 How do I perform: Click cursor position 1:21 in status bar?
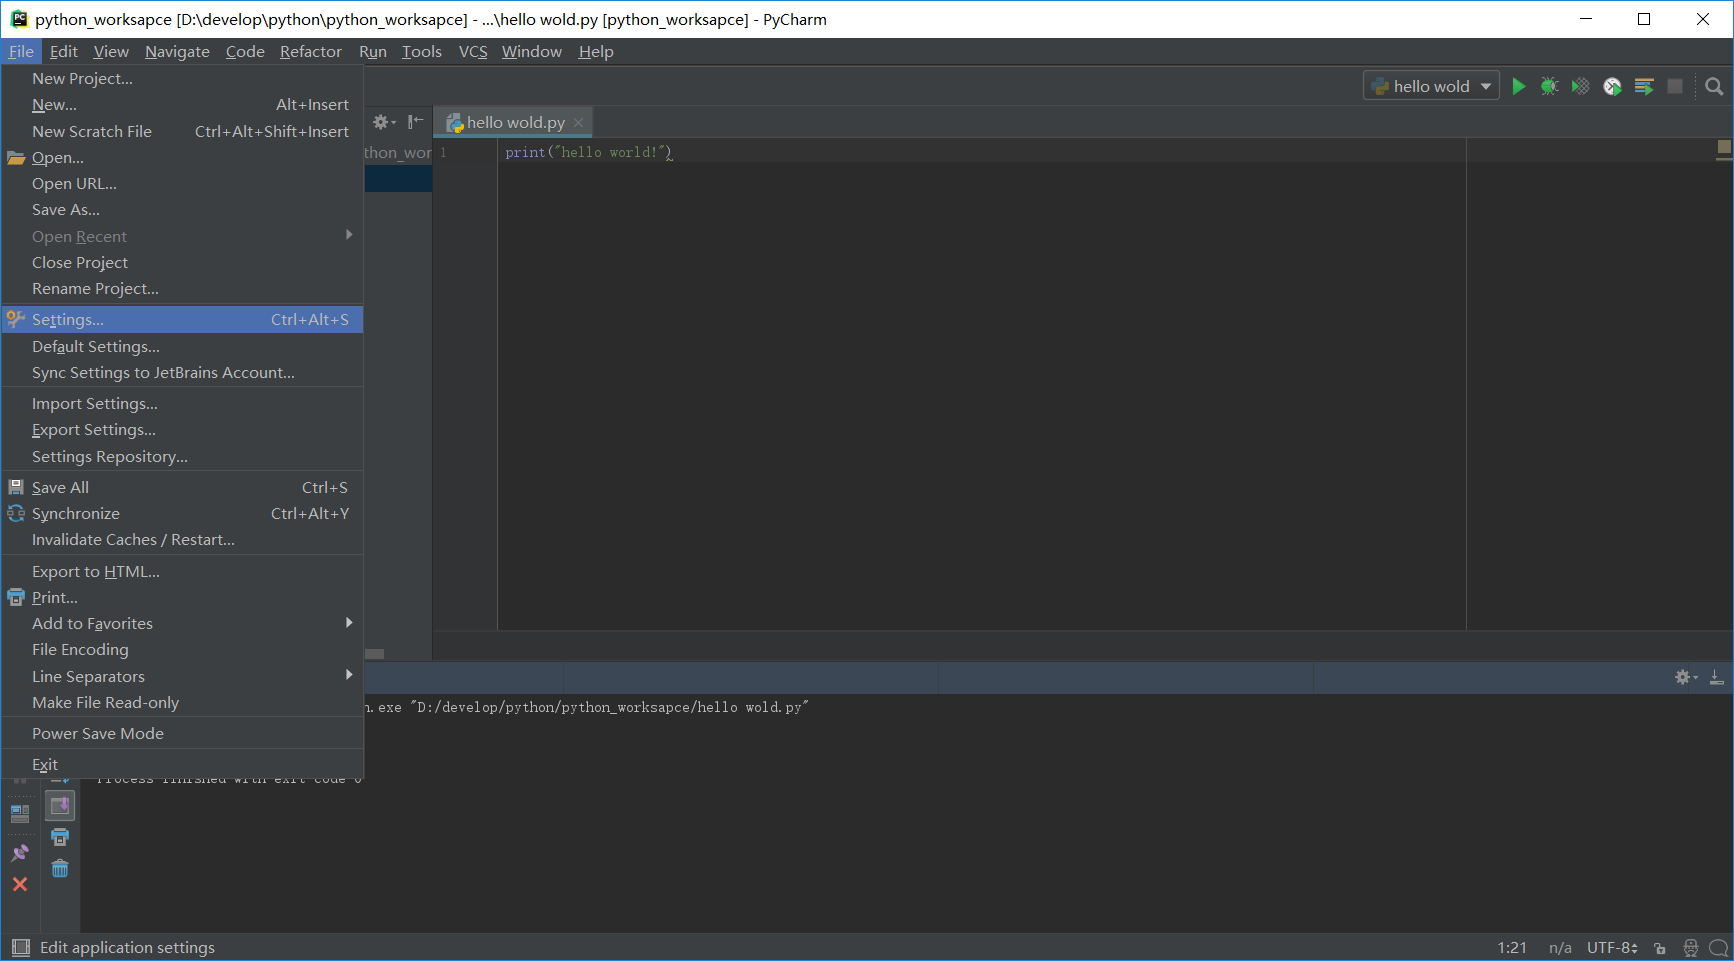point(1512,947)
